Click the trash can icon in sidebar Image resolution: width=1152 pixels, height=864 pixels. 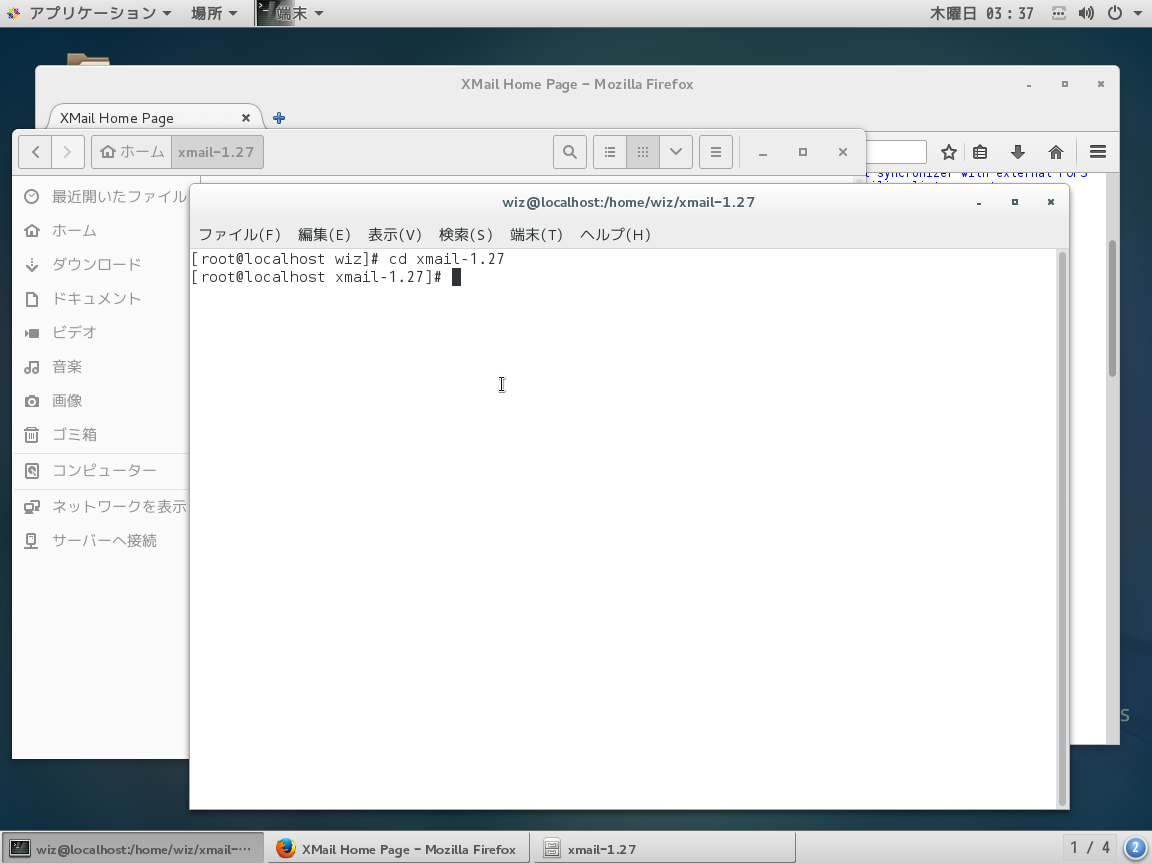click(x=32, y=435)
